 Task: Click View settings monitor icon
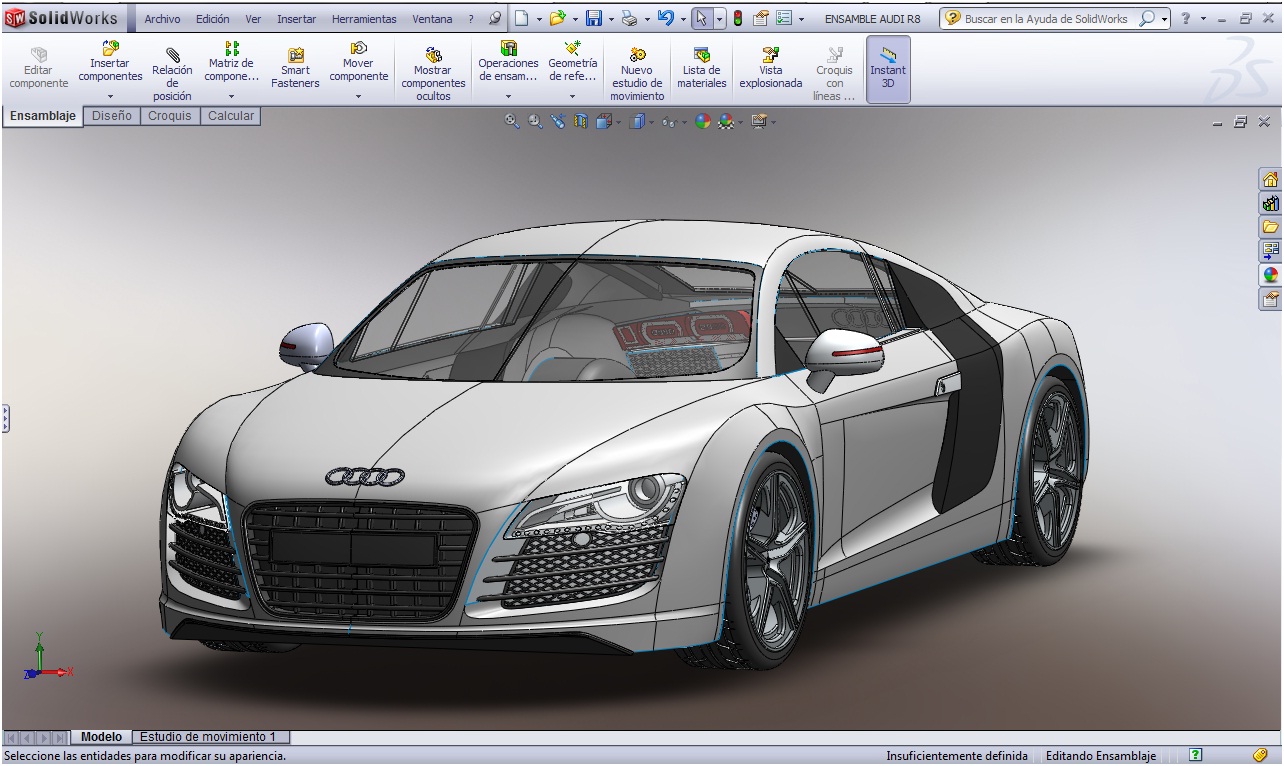[759, 121]
